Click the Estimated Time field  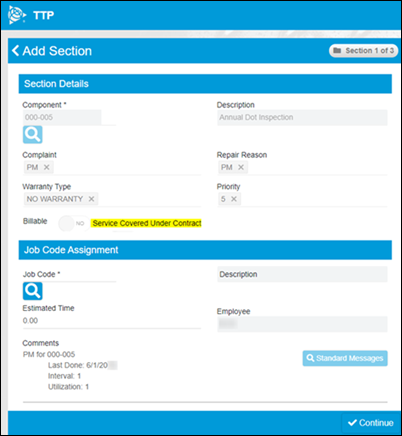point(112,321)
